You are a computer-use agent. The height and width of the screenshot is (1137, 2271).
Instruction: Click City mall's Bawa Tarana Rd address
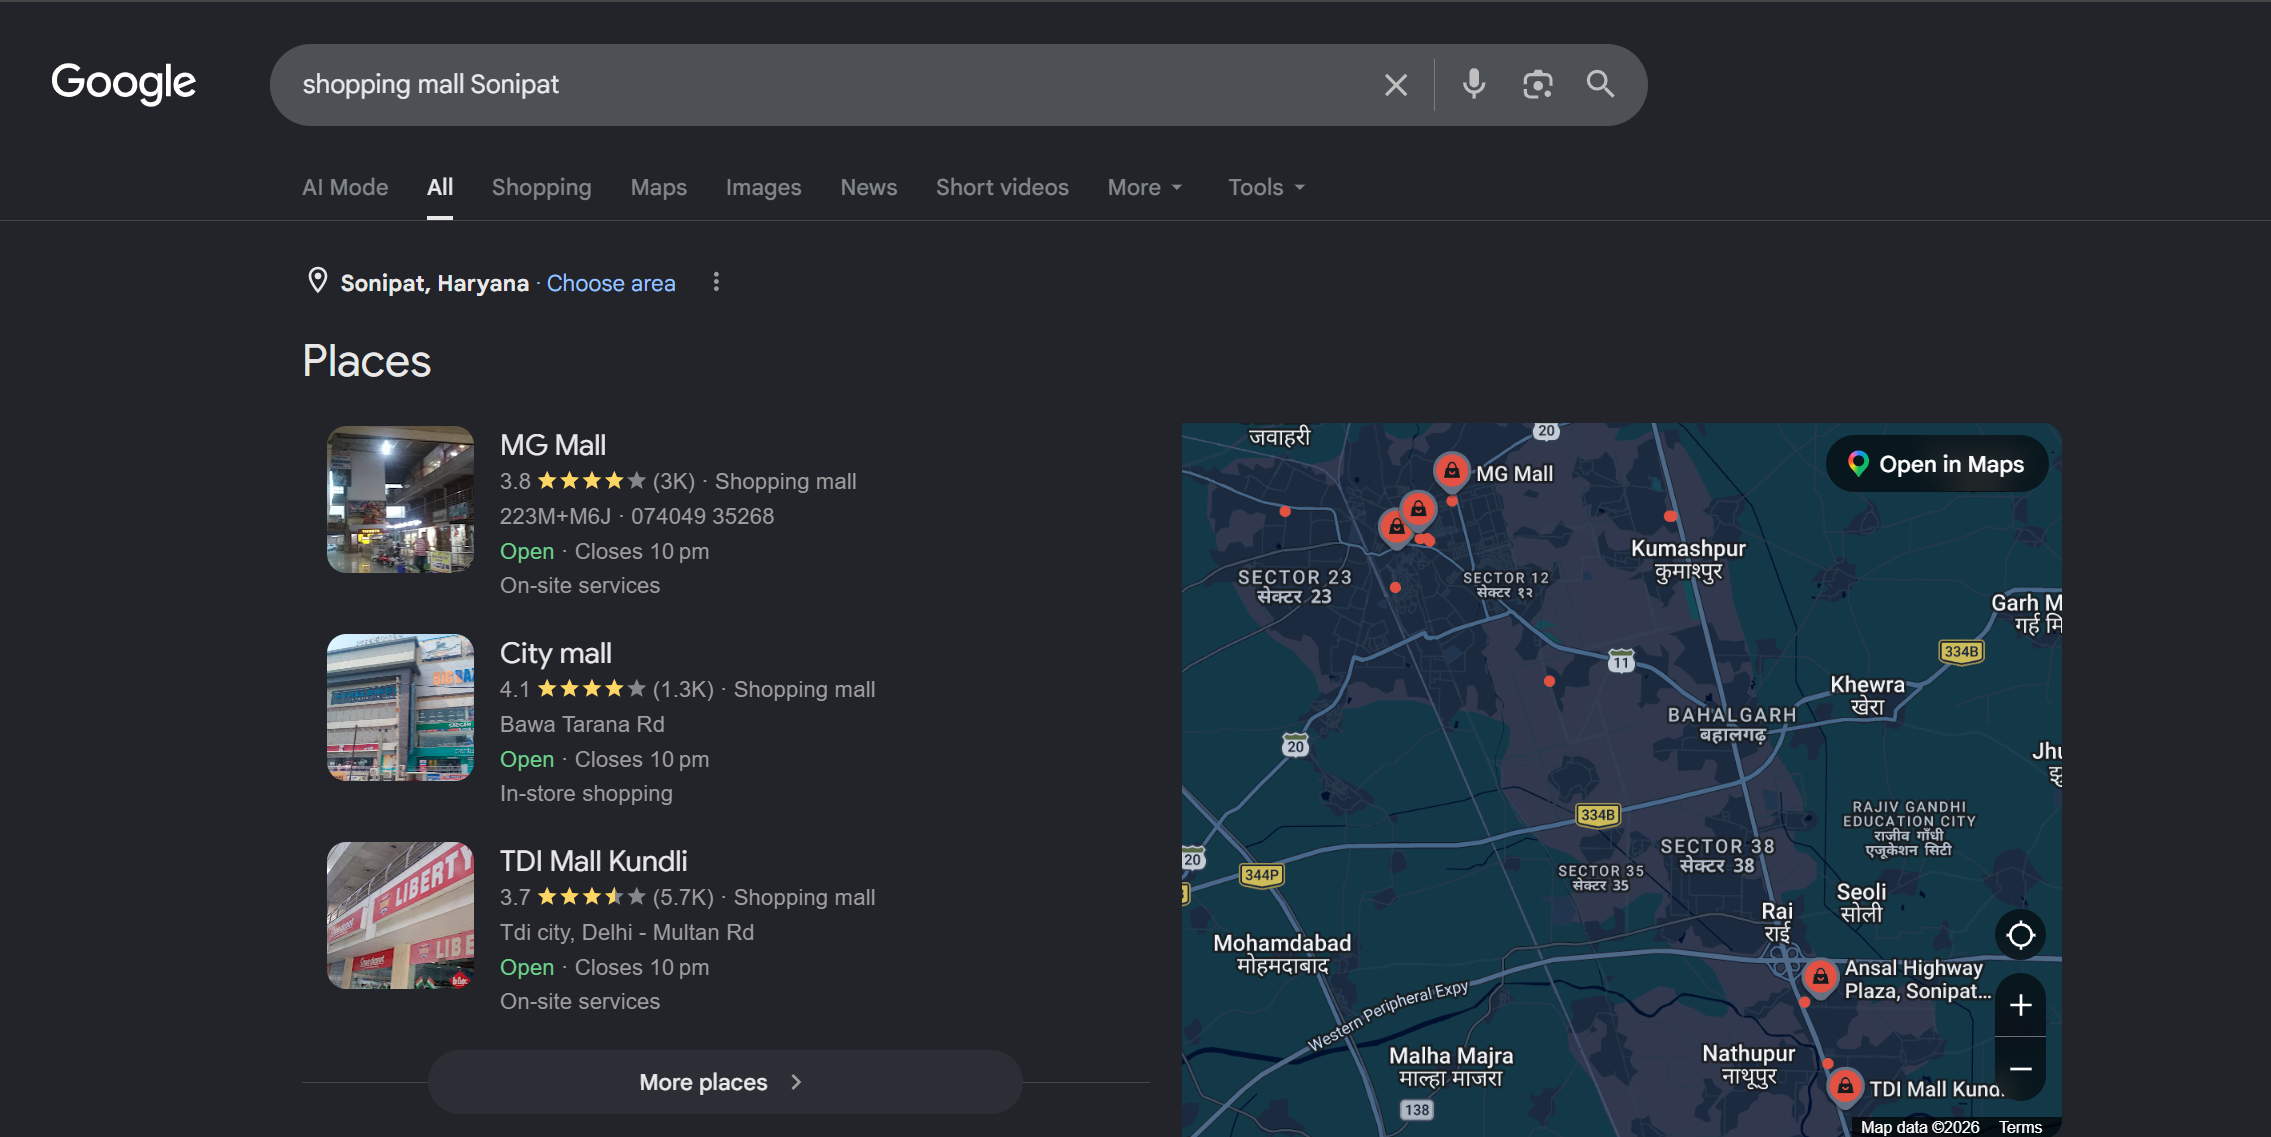582,724
